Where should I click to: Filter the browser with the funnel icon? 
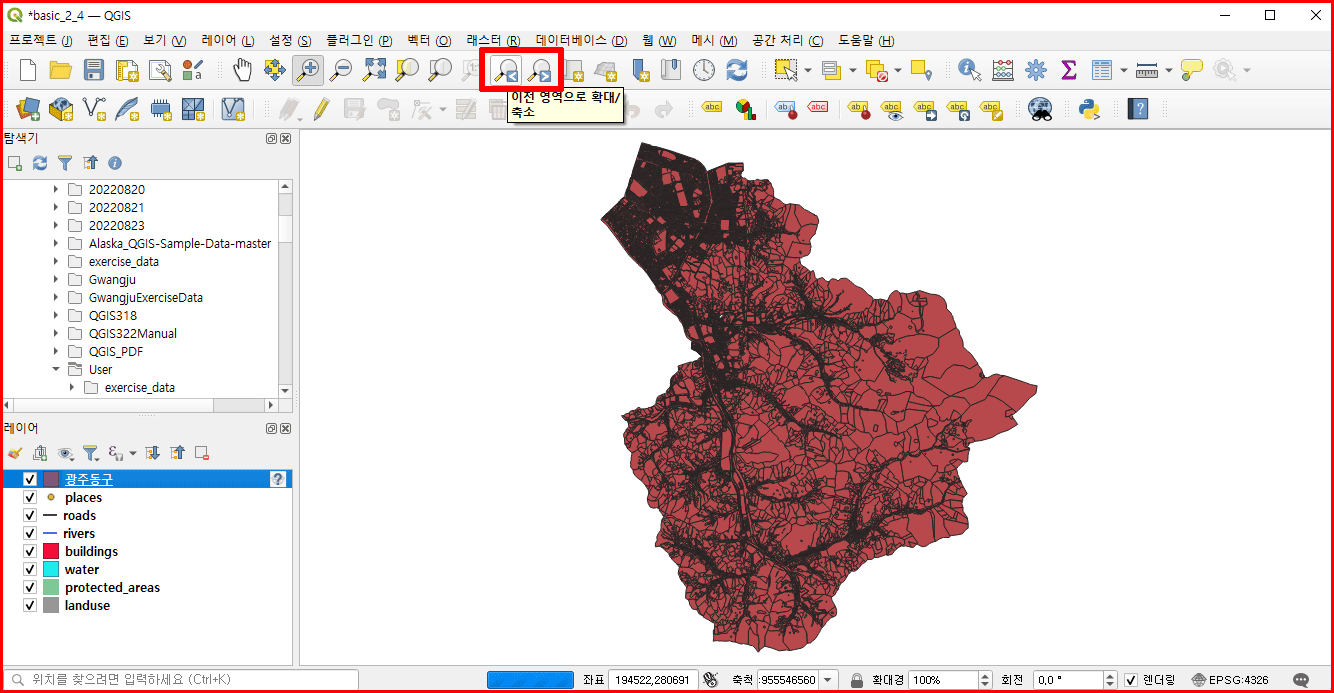(65, 163)
